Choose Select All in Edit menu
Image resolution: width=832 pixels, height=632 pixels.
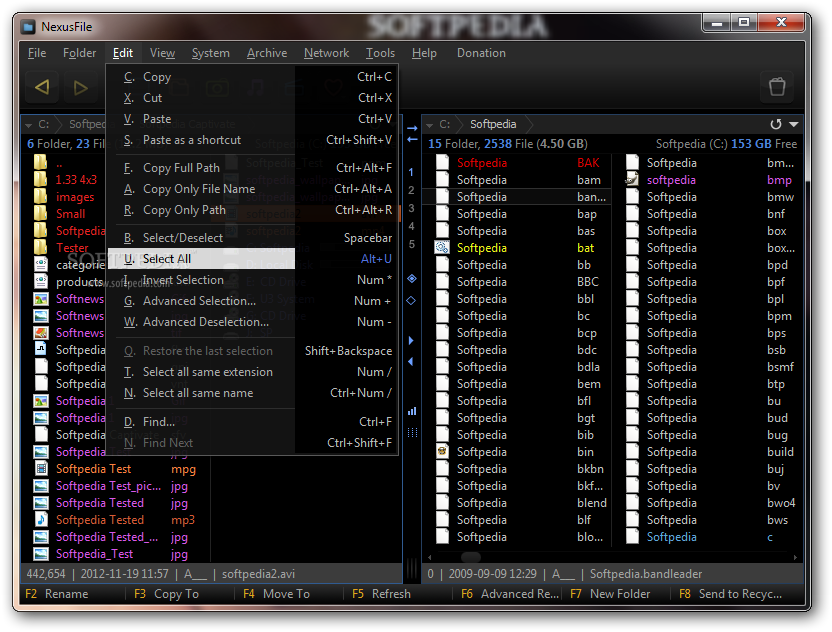point(253,258)
